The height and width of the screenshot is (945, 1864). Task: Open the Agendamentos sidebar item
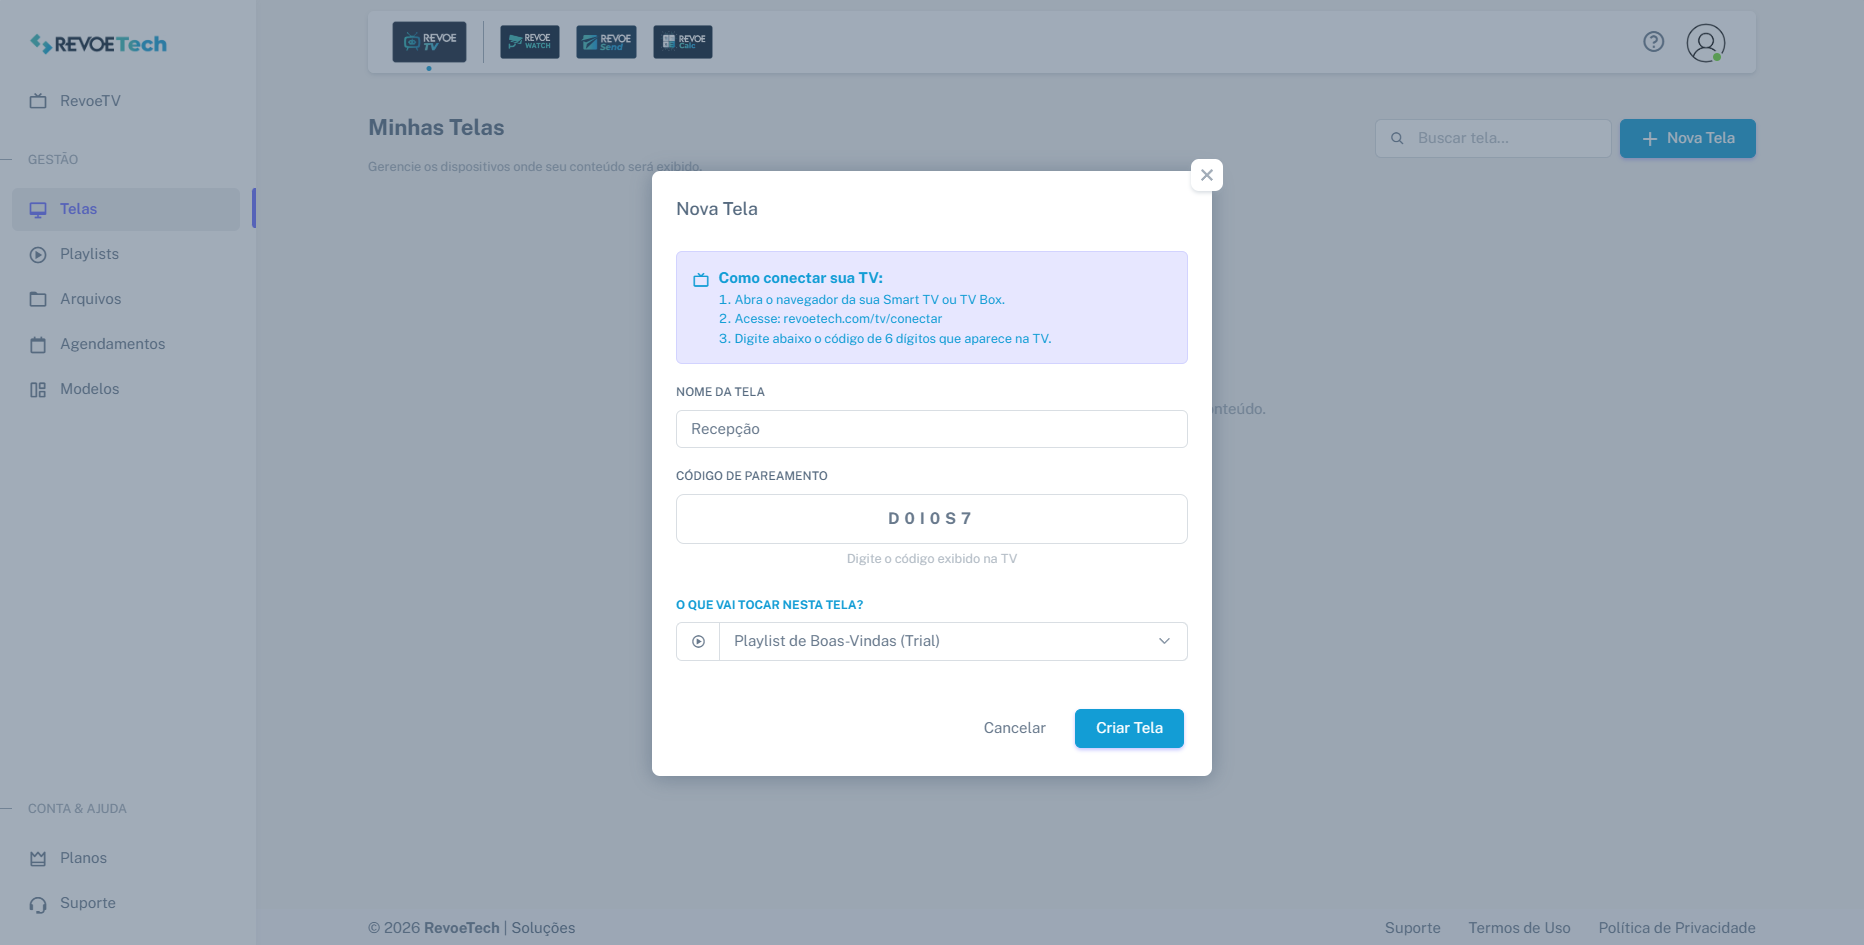(112, 344)
